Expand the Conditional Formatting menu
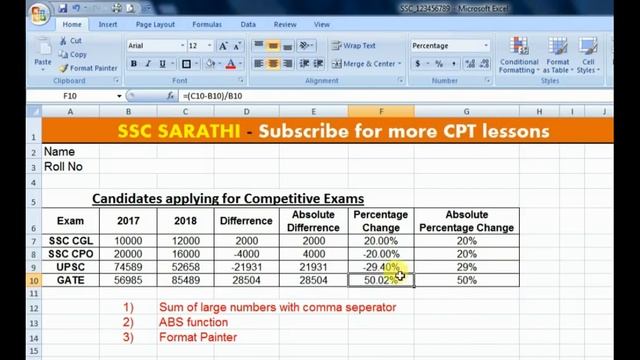The width and height of the screenshot is (640, 360). (519, 55)
